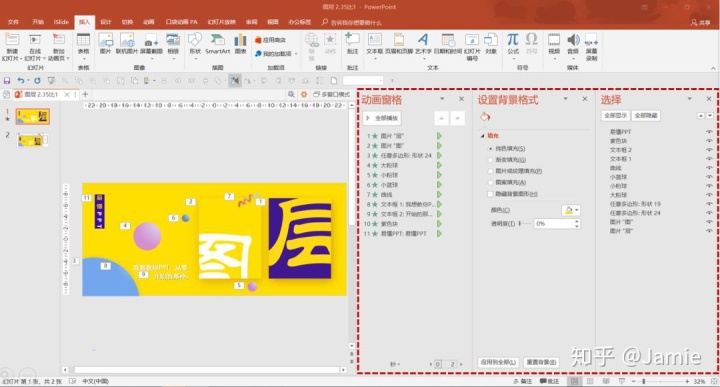Open the 动画窗格 pane options dropdown arrow
This screenshot has height=387, width=720.
pyautogui.click(x=442, y=99)
